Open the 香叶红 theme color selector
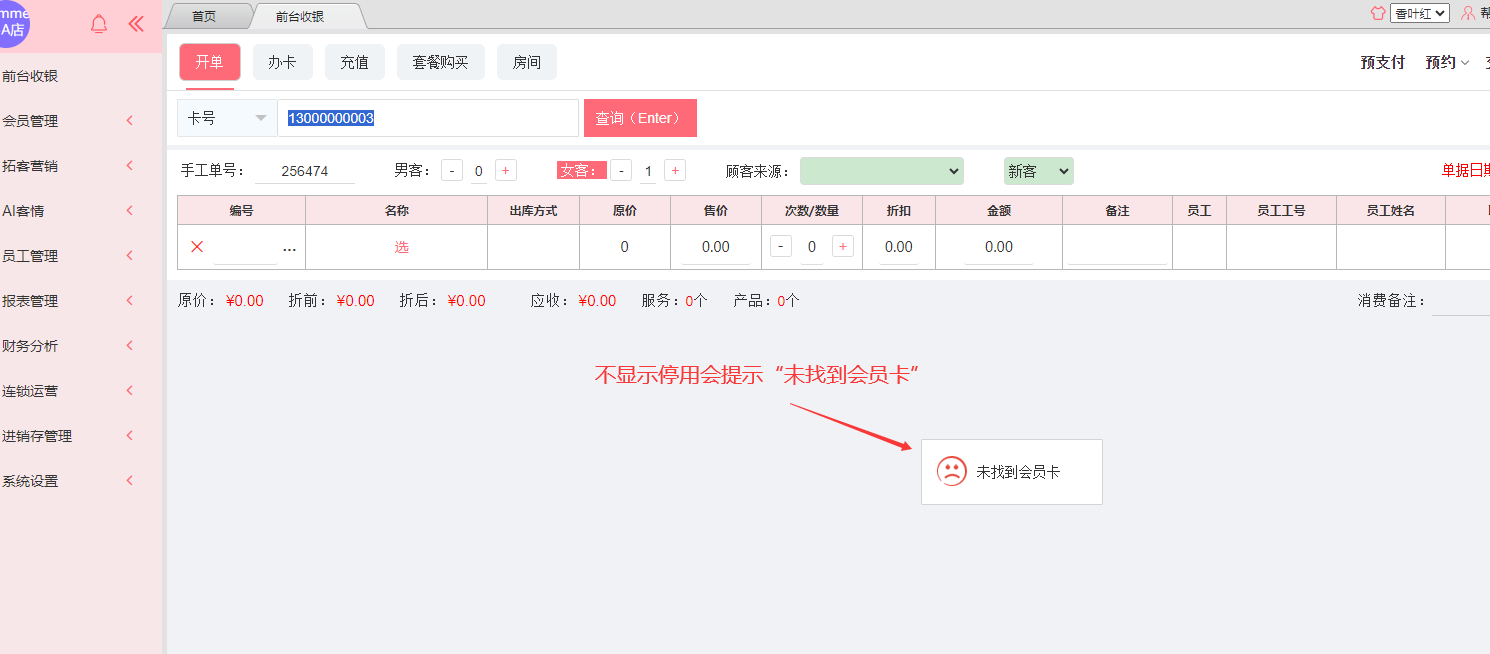Image resolution: width=1490 pixels, height=654 pixels. click(1419, 14)
